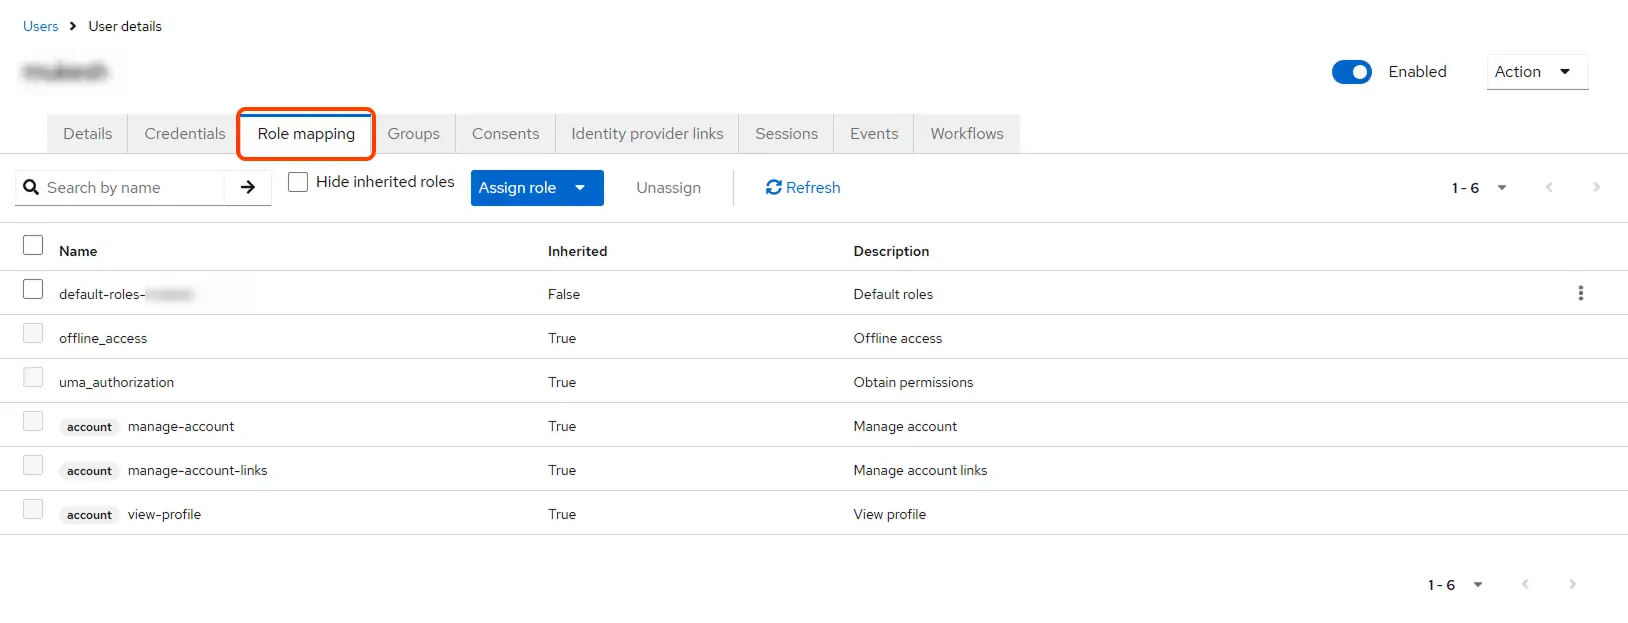
Task: Click the view-profile role name
Action: coord(164,514)
